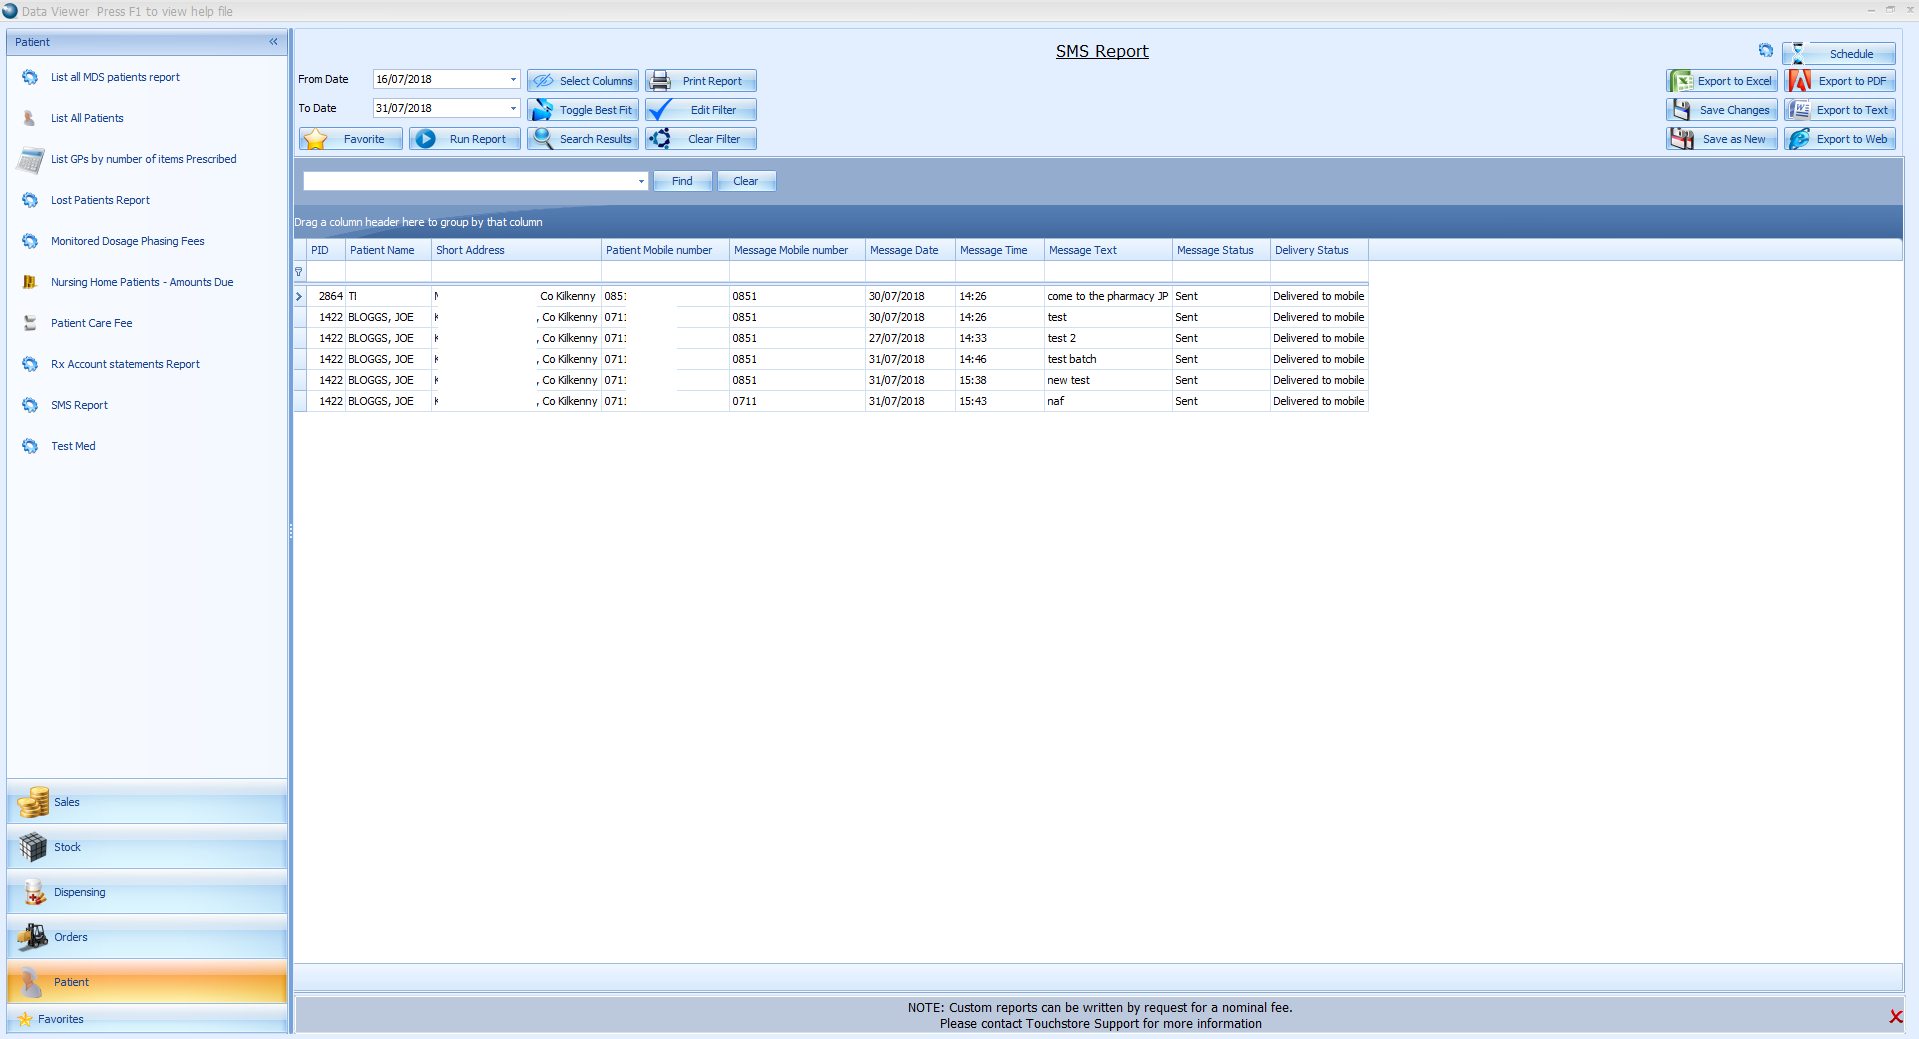Collapse the Patient sidebar panel
1919x1039 pixels.
point(273,42)
